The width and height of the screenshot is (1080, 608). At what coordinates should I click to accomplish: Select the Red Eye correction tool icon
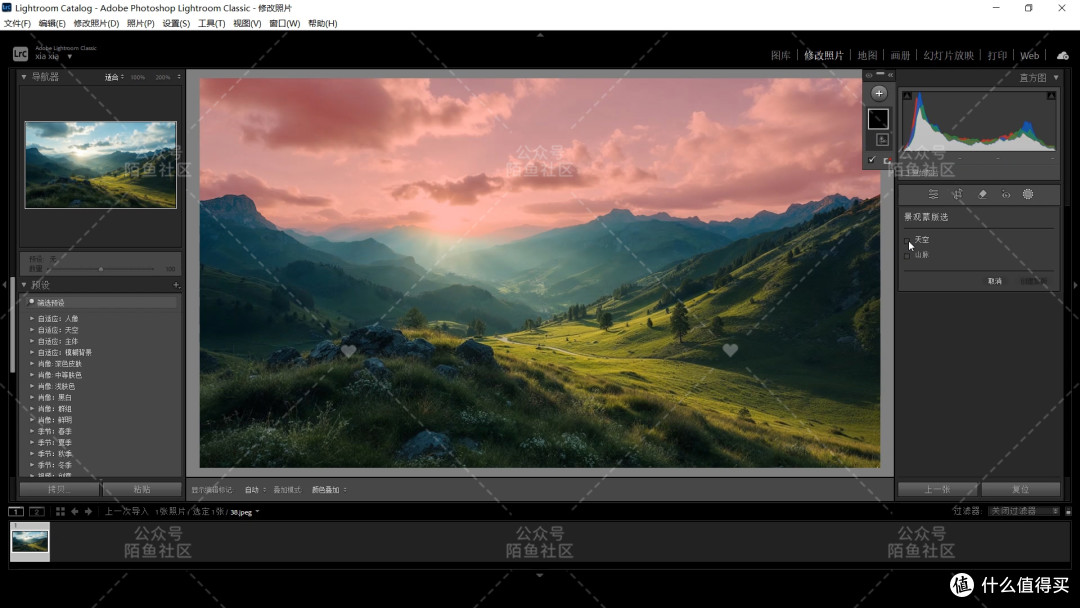pos(1006,194)
